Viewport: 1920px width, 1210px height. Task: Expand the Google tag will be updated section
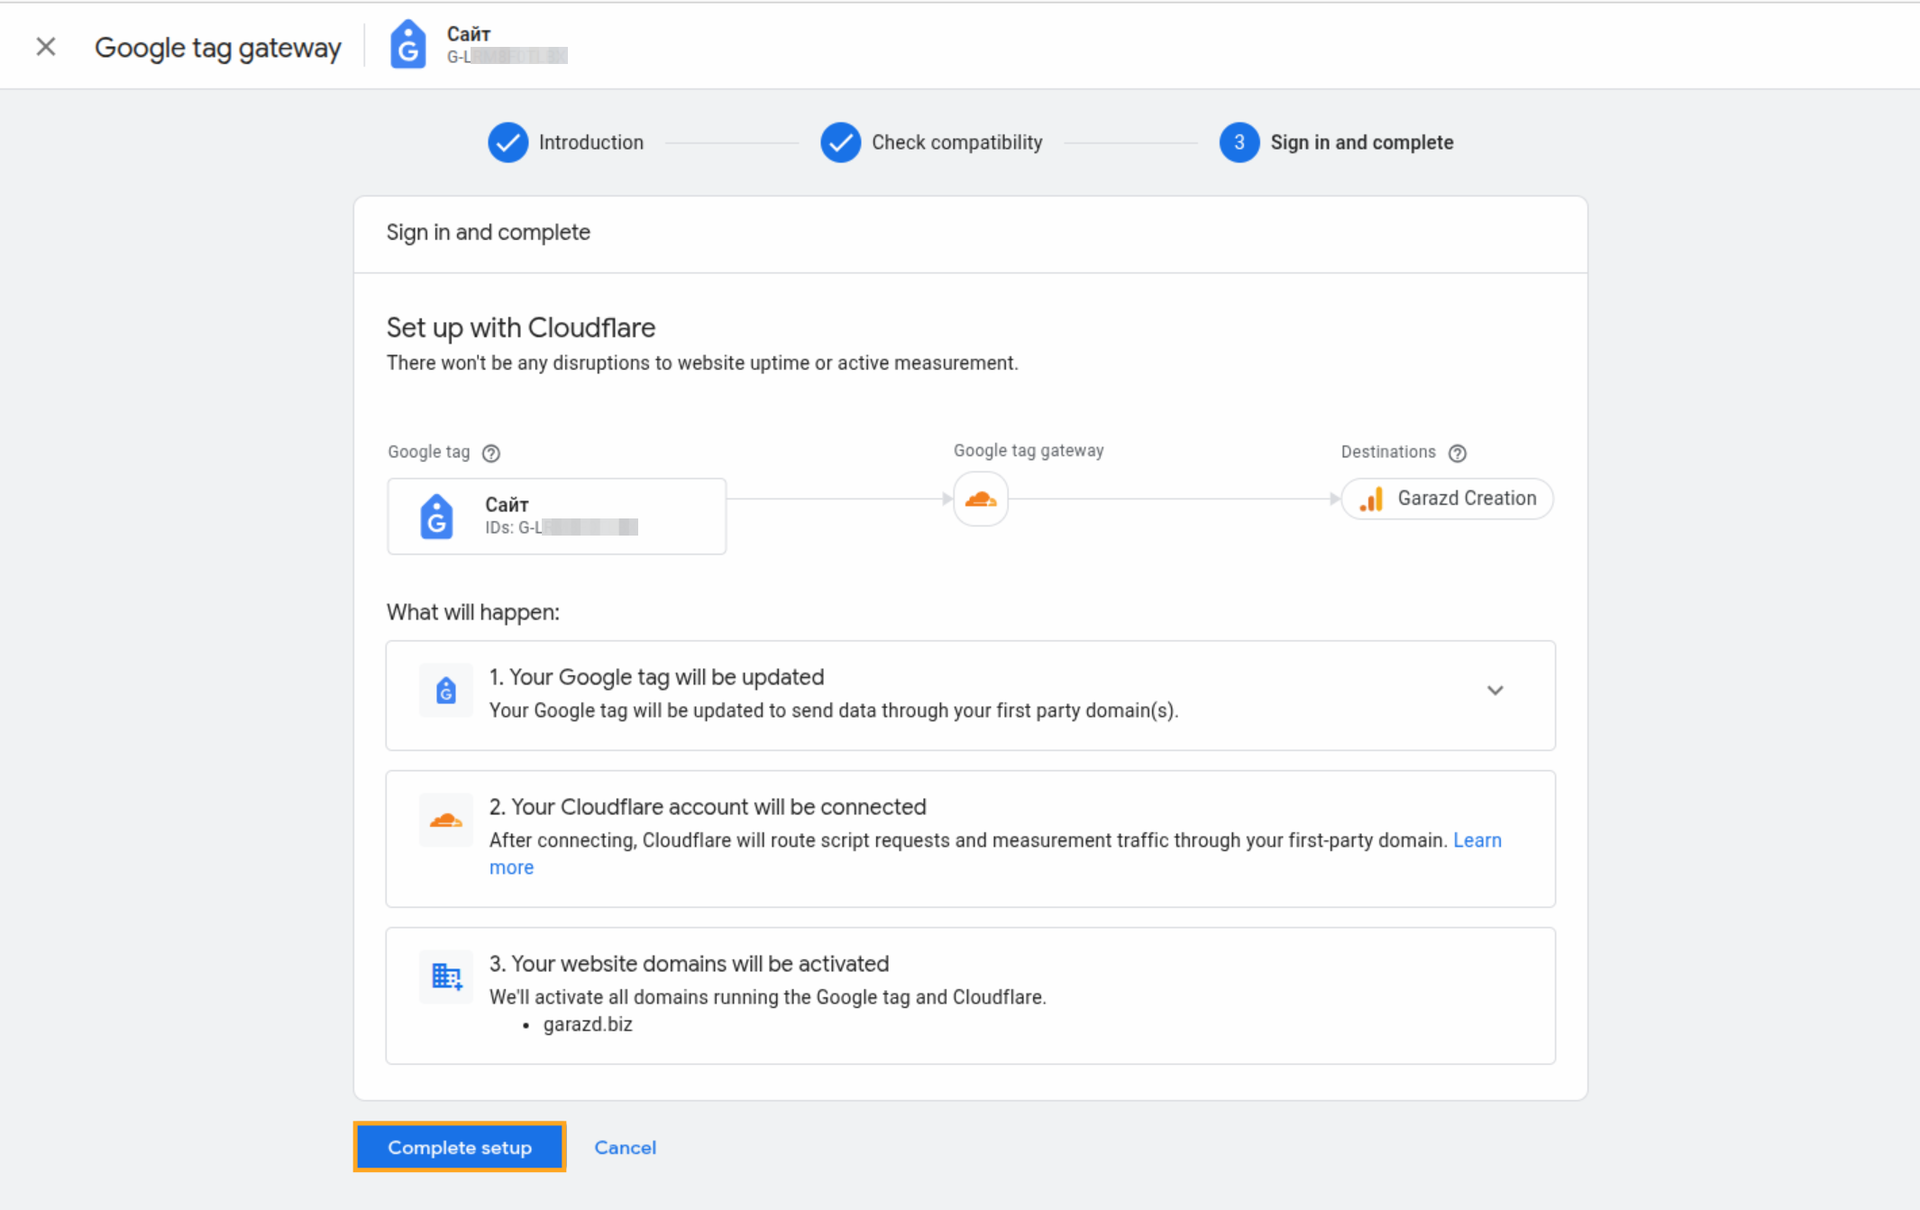(x=1494, y=691)
